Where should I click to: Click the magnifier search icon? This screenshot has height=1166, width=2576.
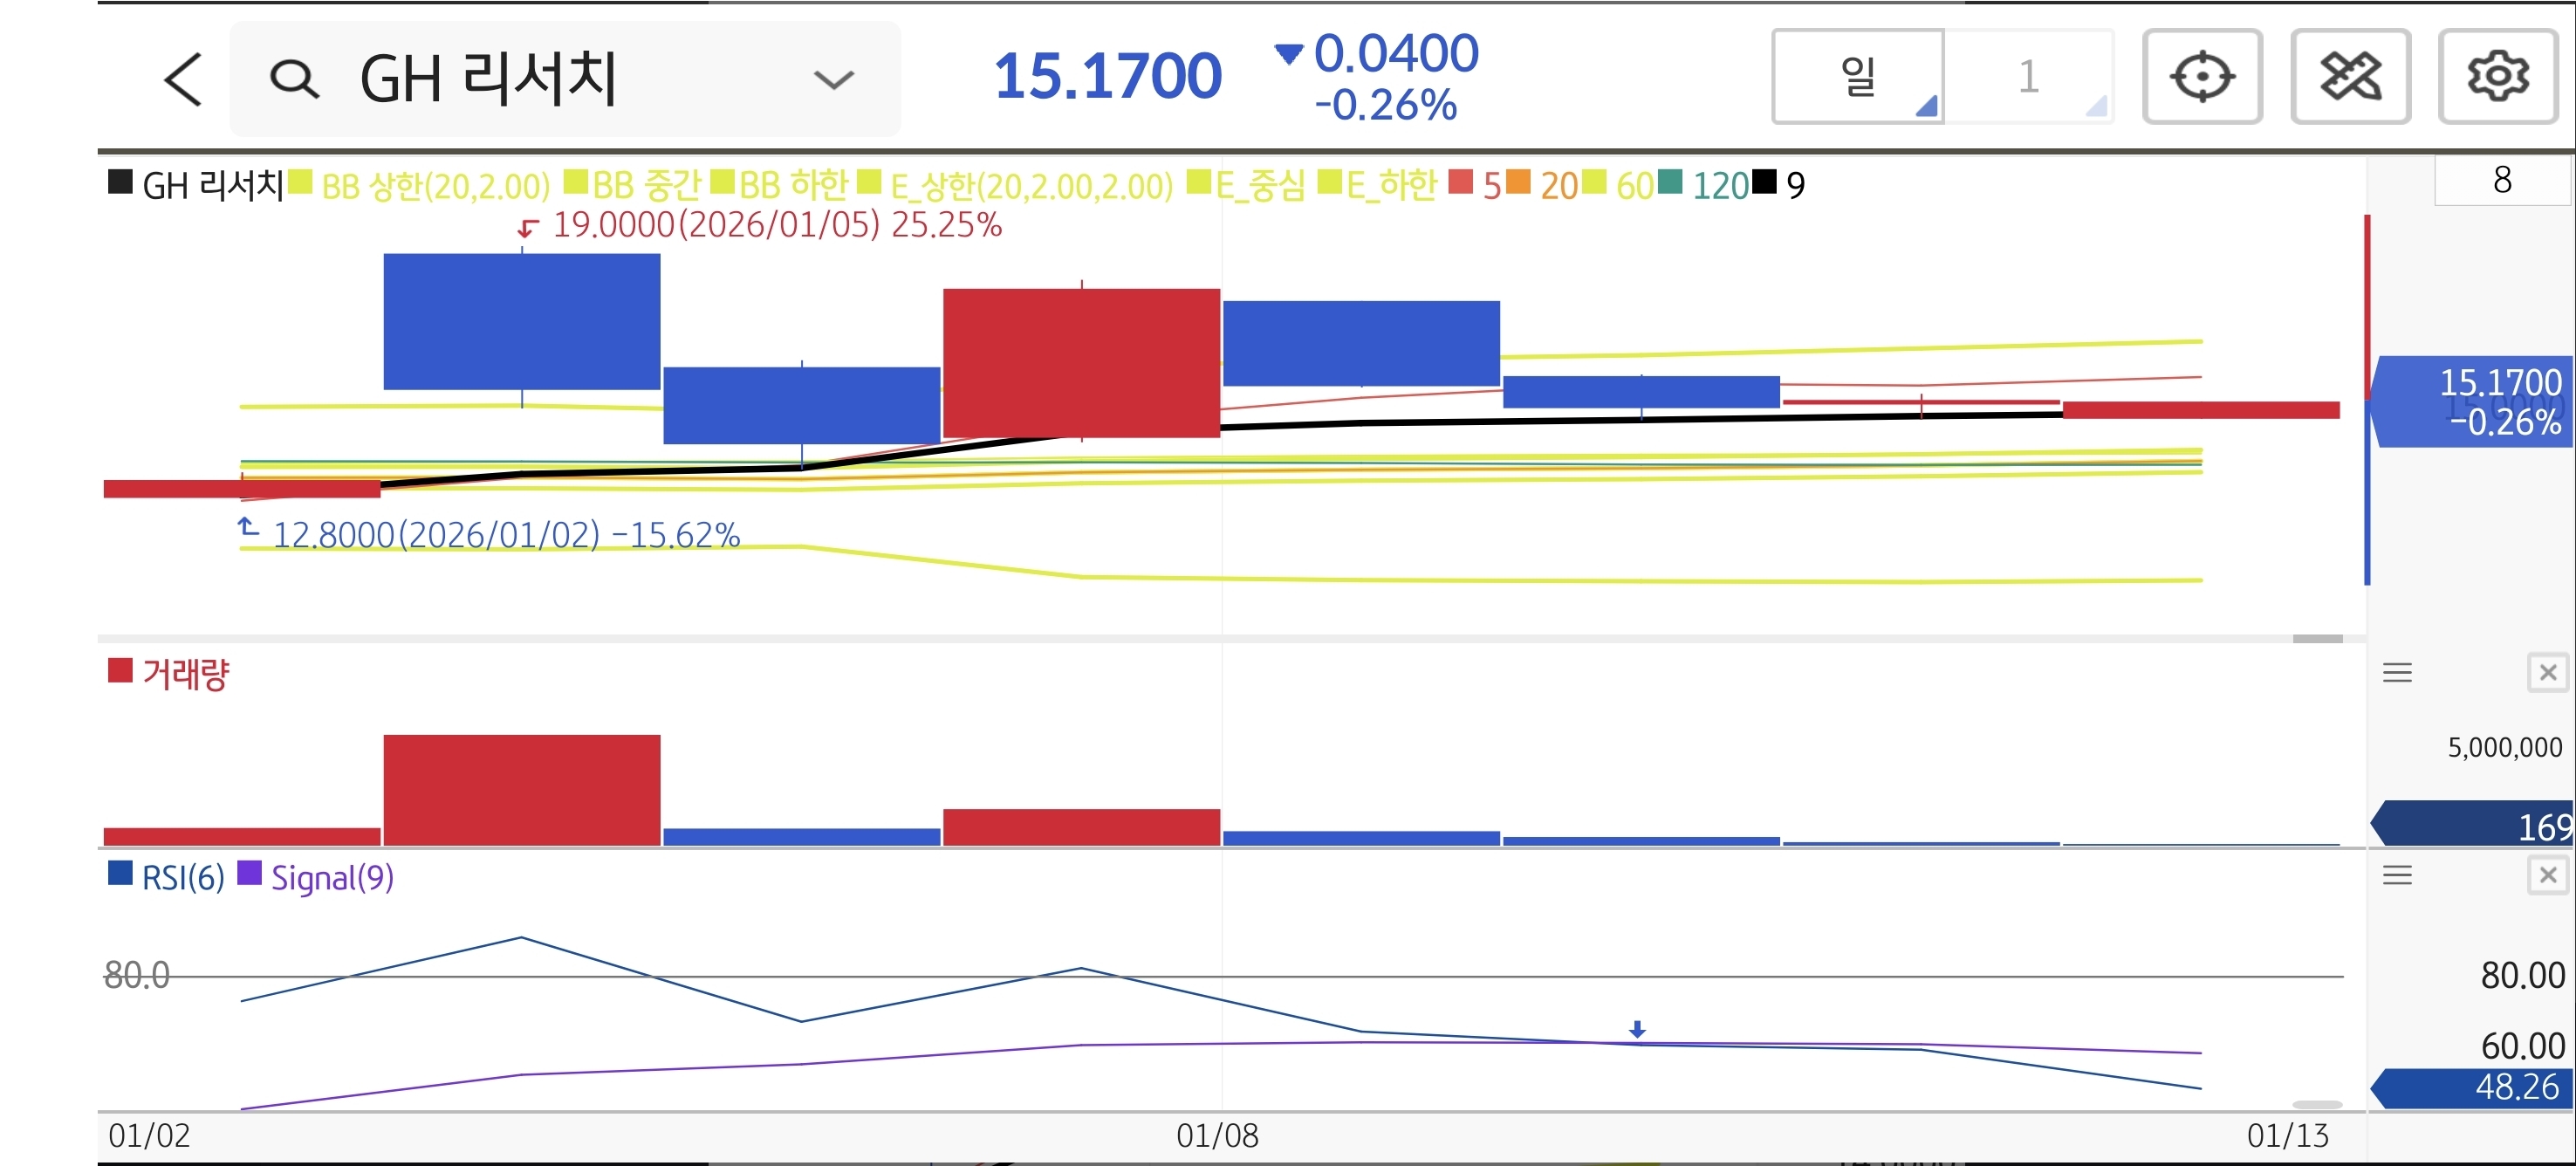pos(294,79)
